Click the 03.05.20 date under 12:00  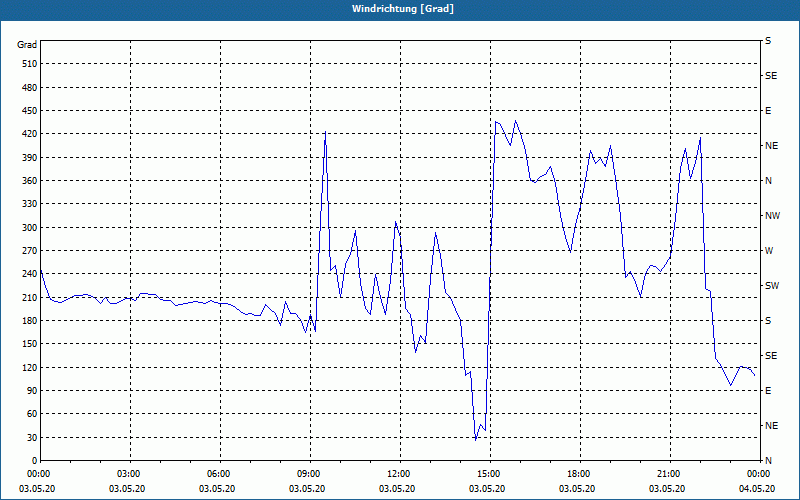396,489
